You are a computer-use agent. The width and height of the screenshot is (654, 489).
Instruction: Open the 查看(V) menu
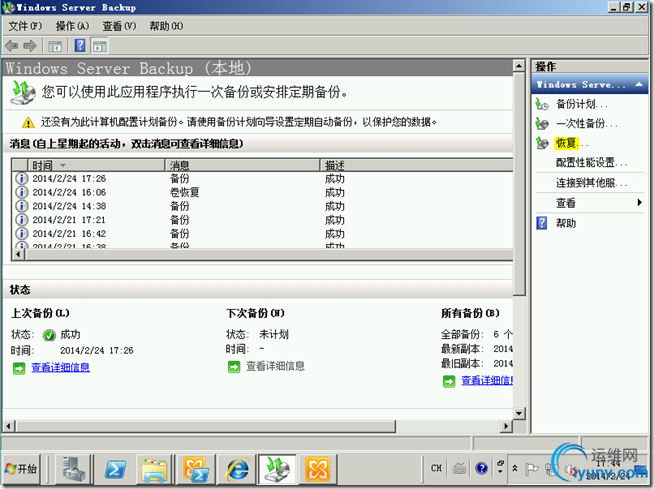[x=119, y=26]
